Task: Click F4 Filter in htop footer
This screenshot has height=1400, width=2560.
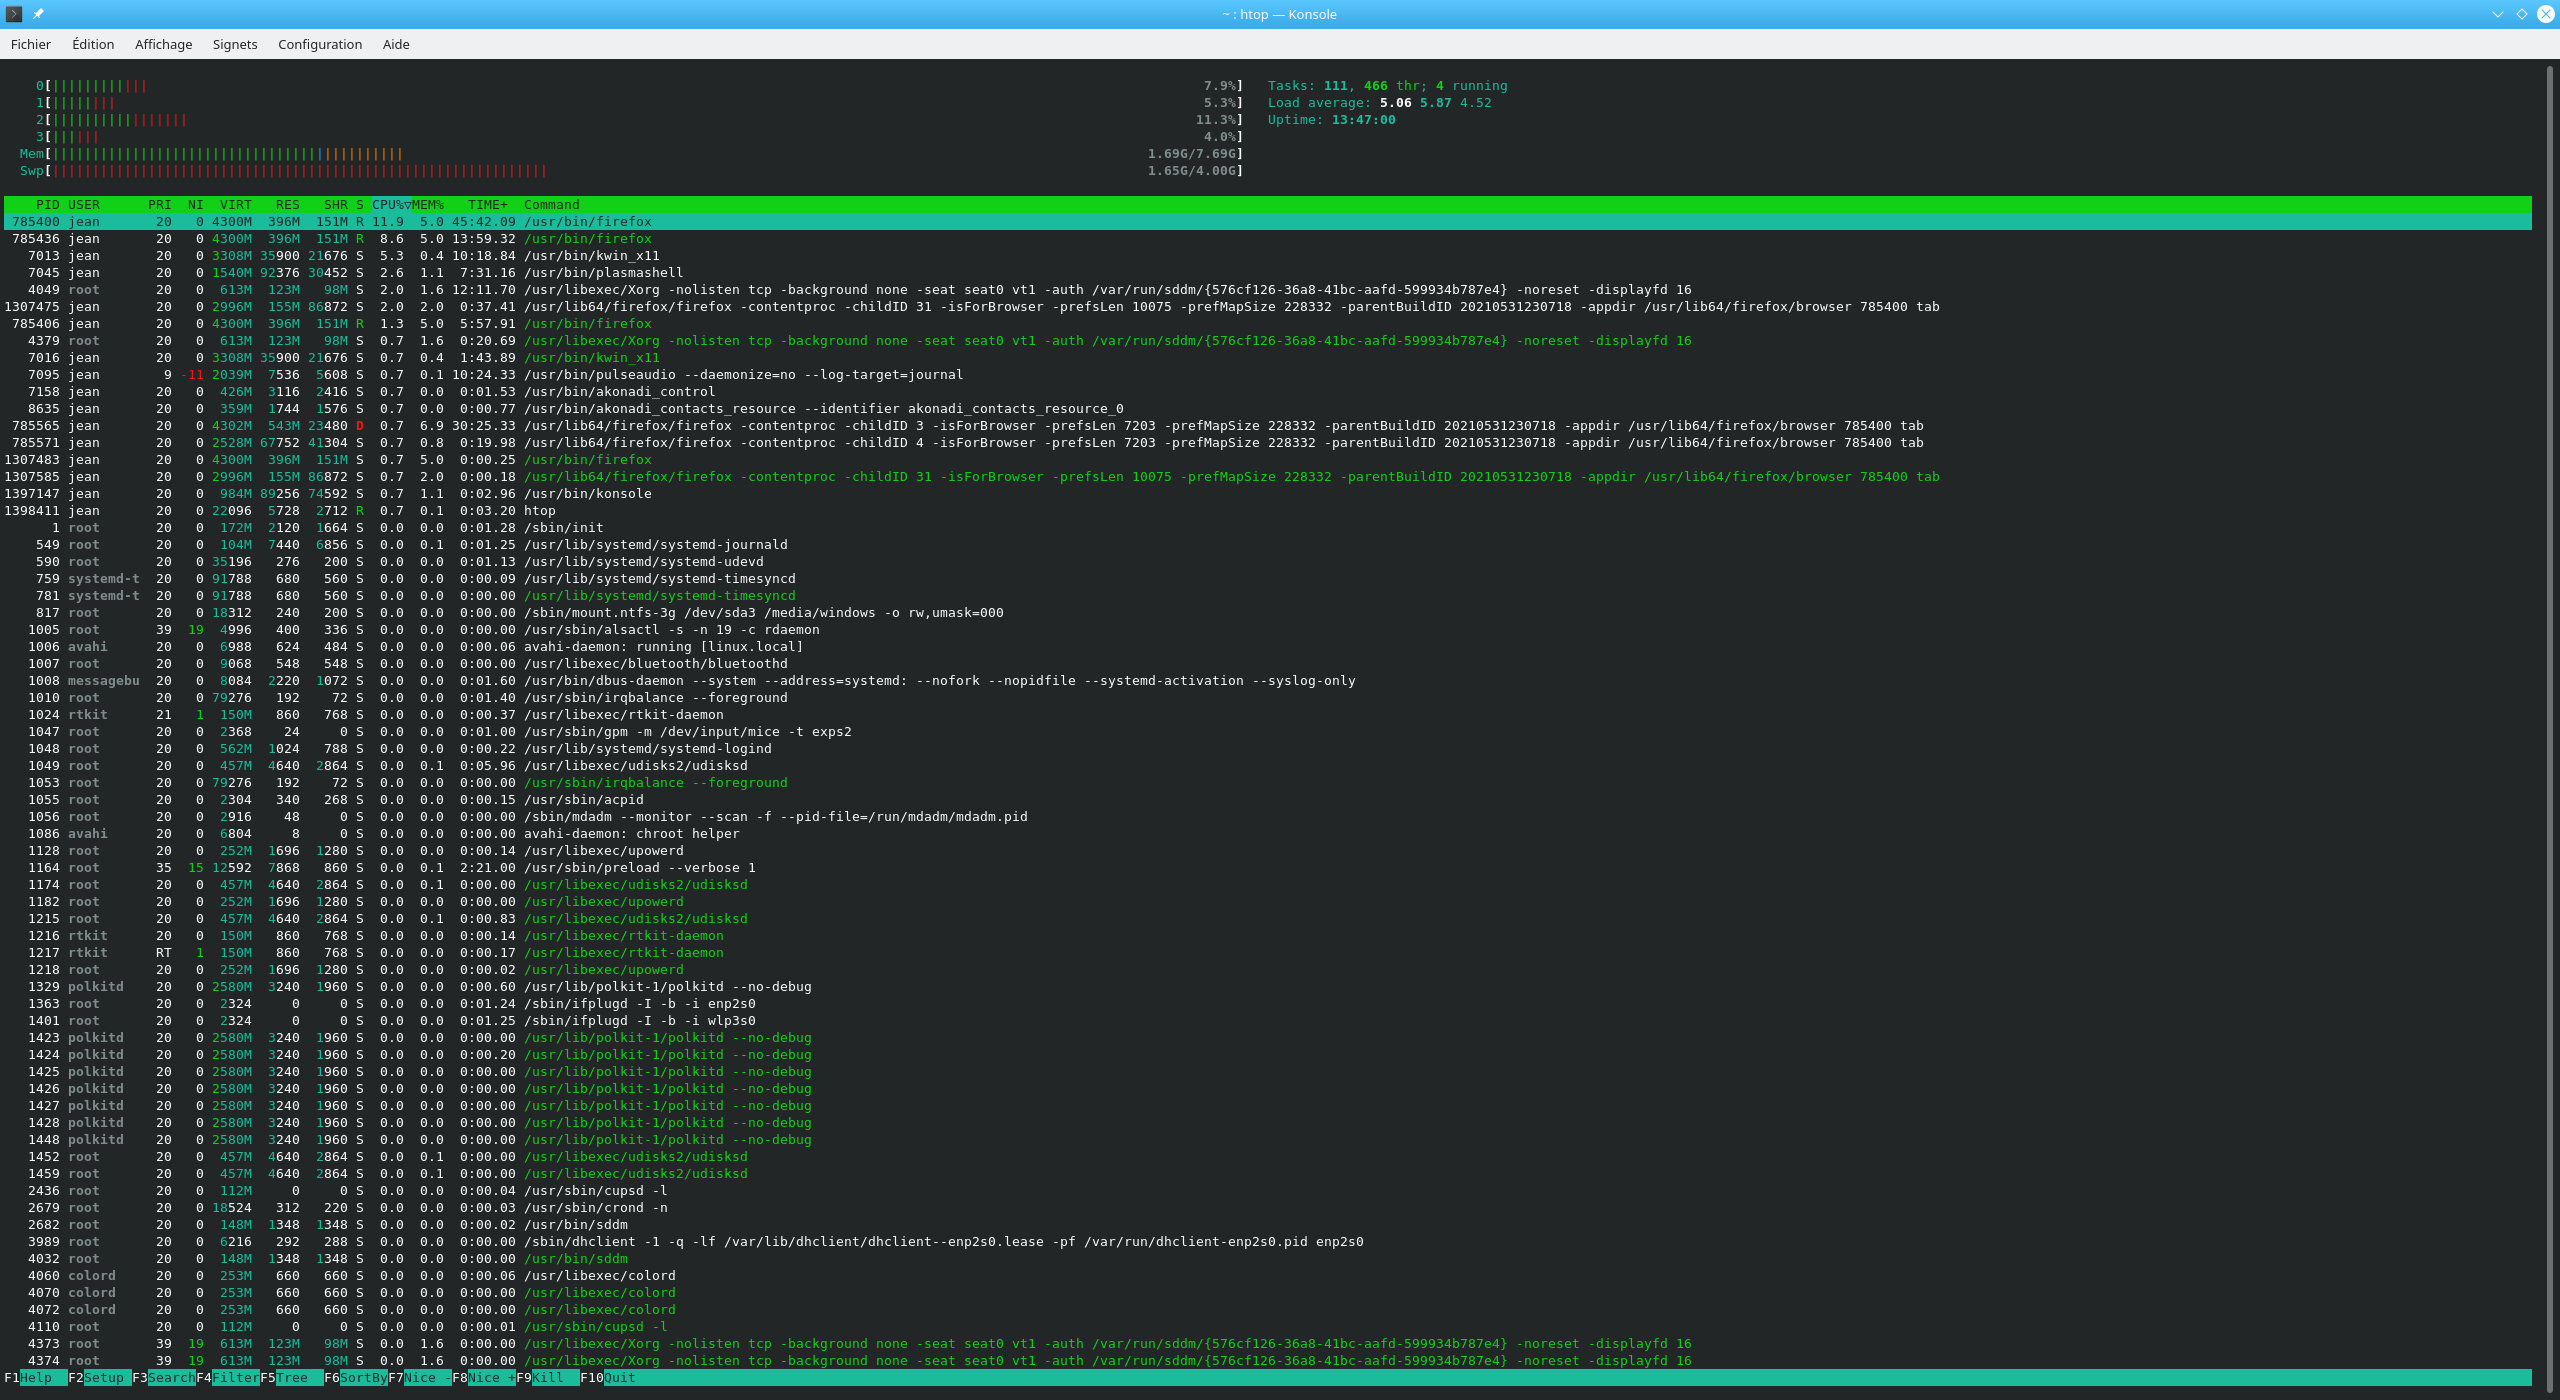Action: [x=228, y=1378]
